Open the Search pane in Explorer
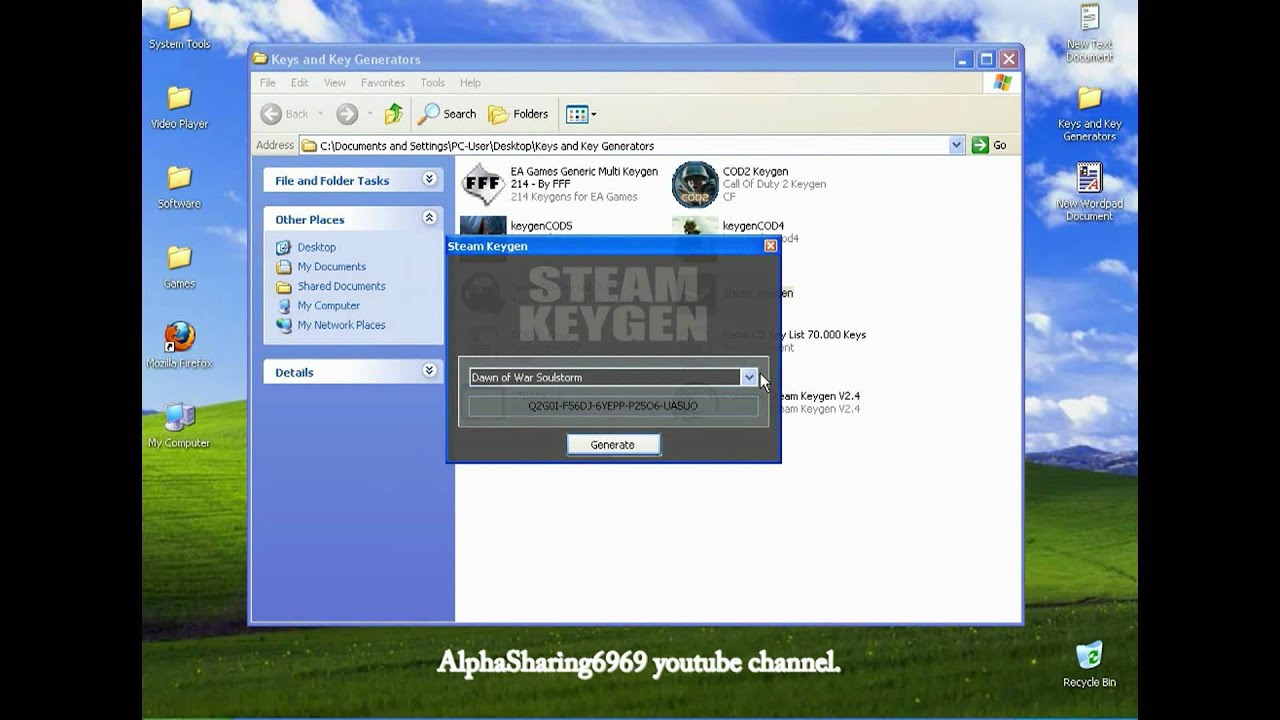The height and width of the screenshot is (720, 1280). tap(447, 114)
